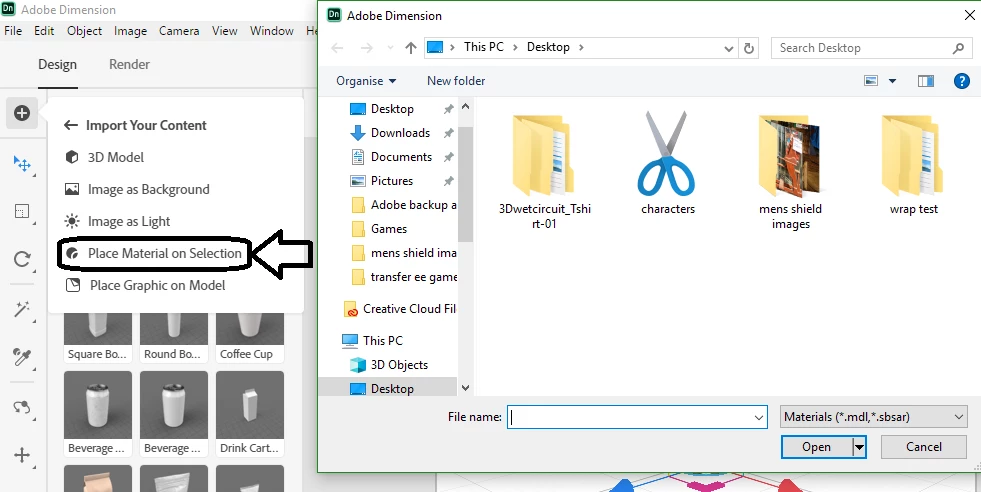Select pinned Desktop in Quick access

pos(392,109)
